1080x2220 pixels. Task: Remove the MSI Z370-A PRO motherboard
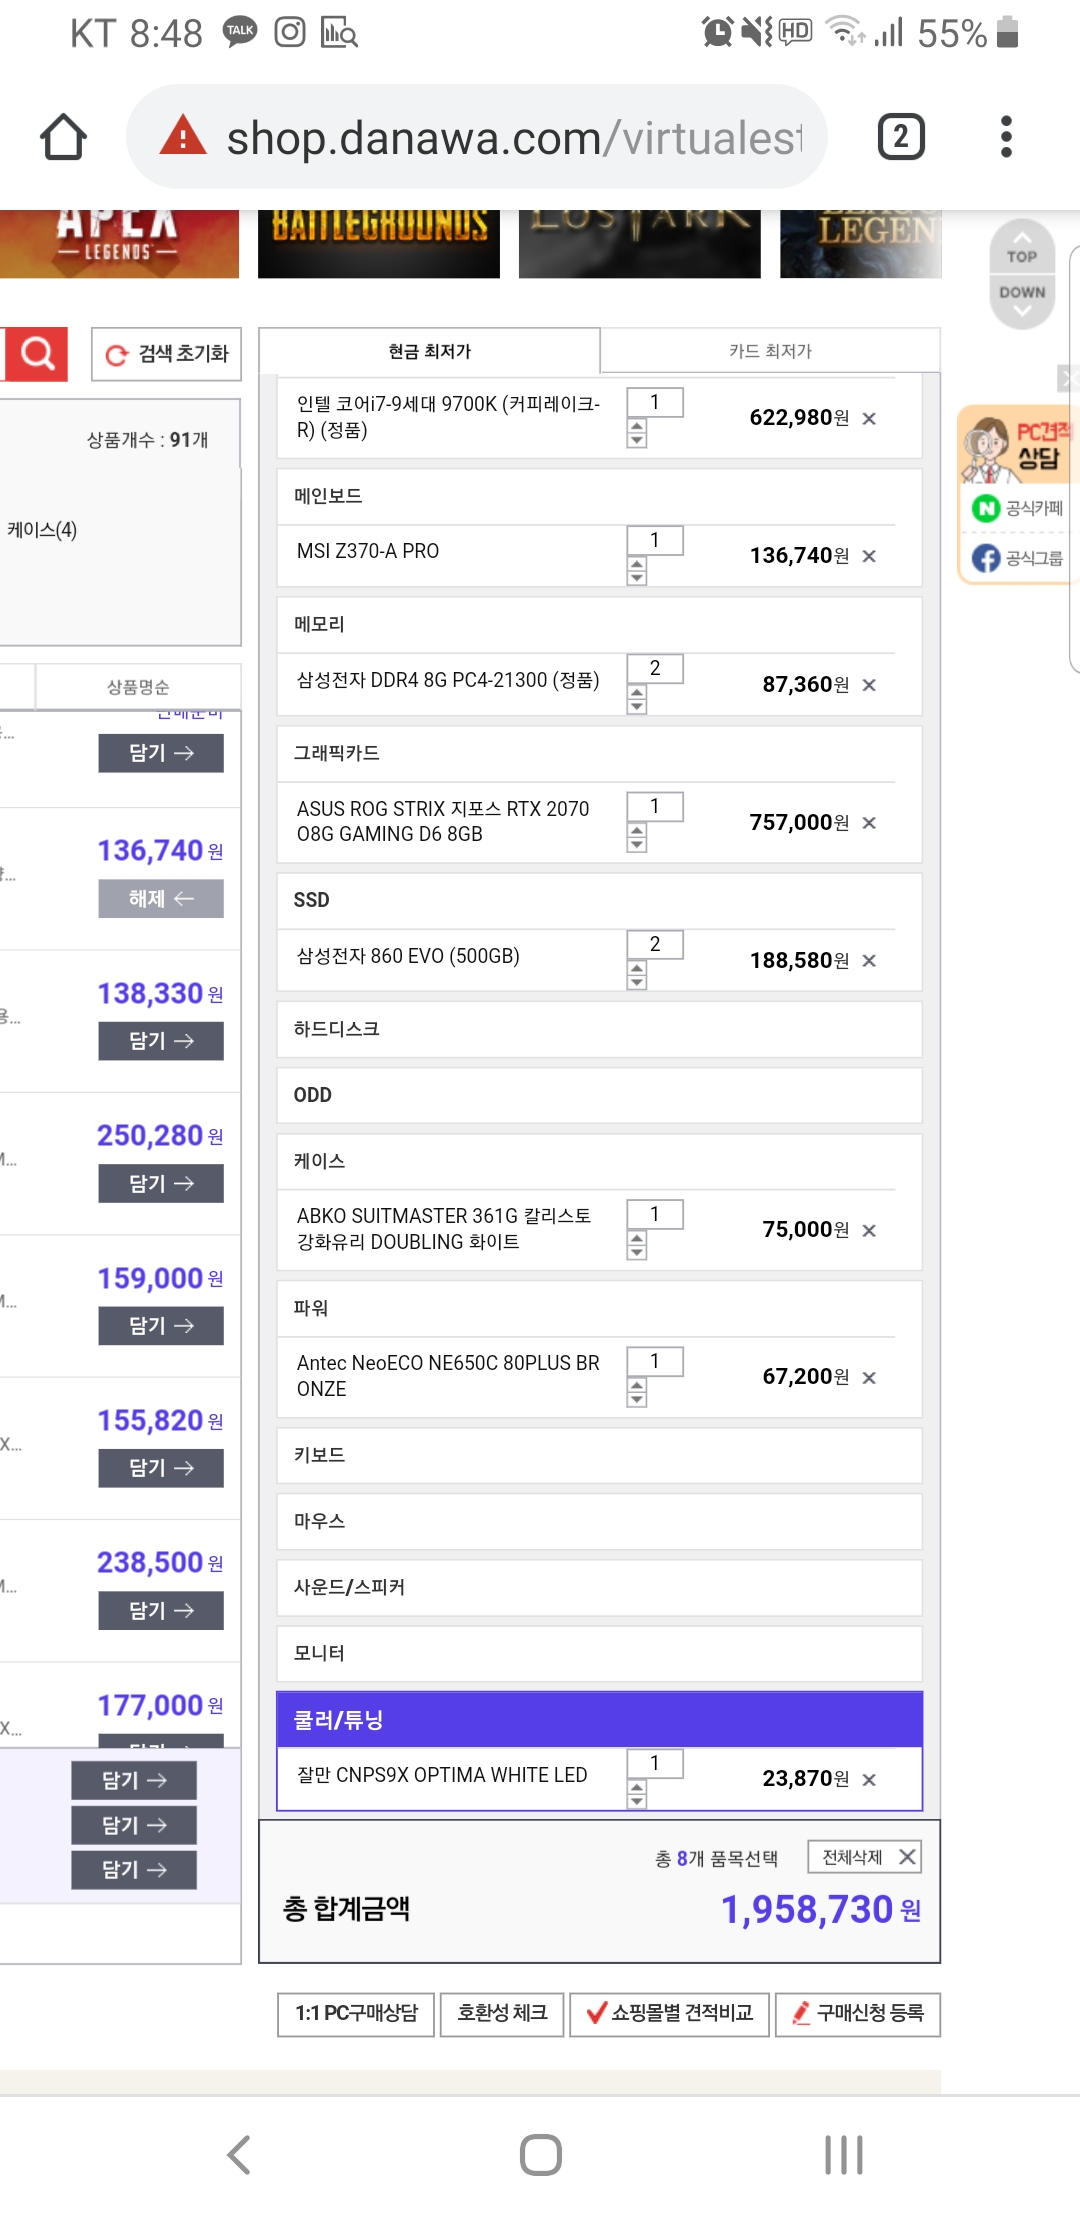(869, 557)
